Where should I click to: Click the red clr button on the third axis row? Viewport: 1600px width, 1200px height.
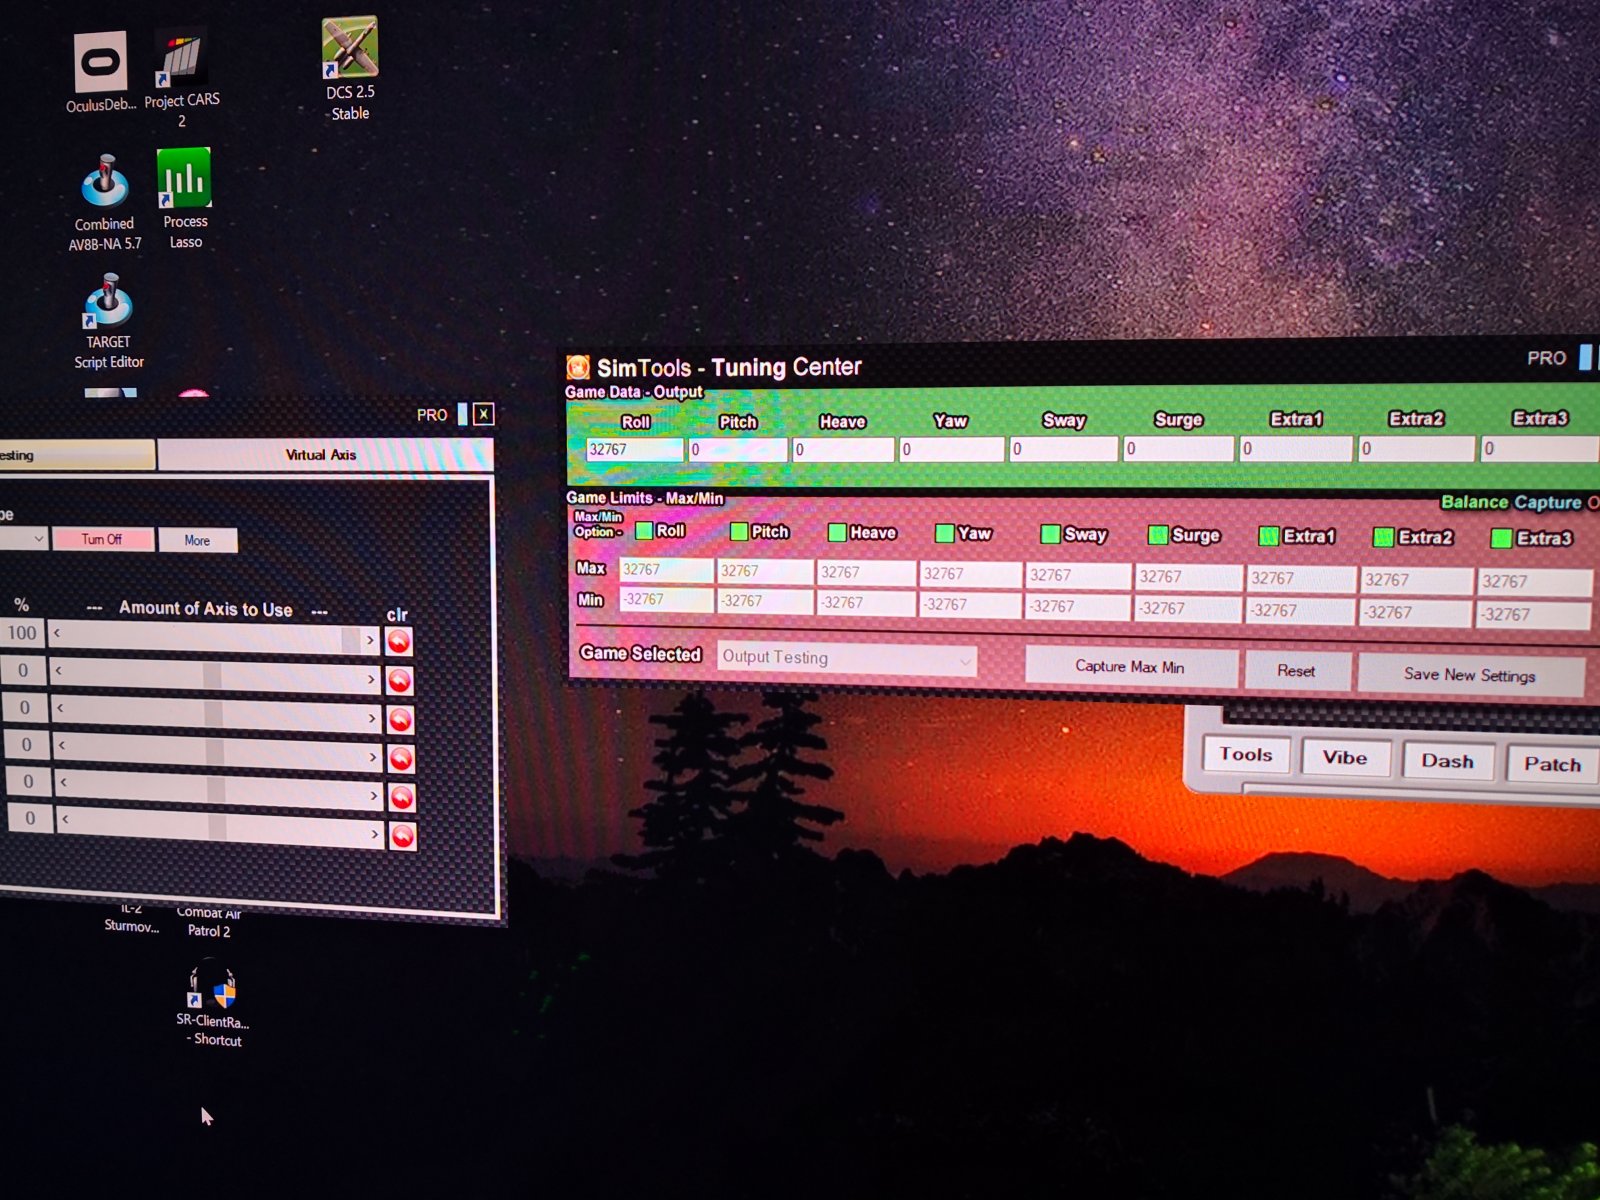click(400, 720)
